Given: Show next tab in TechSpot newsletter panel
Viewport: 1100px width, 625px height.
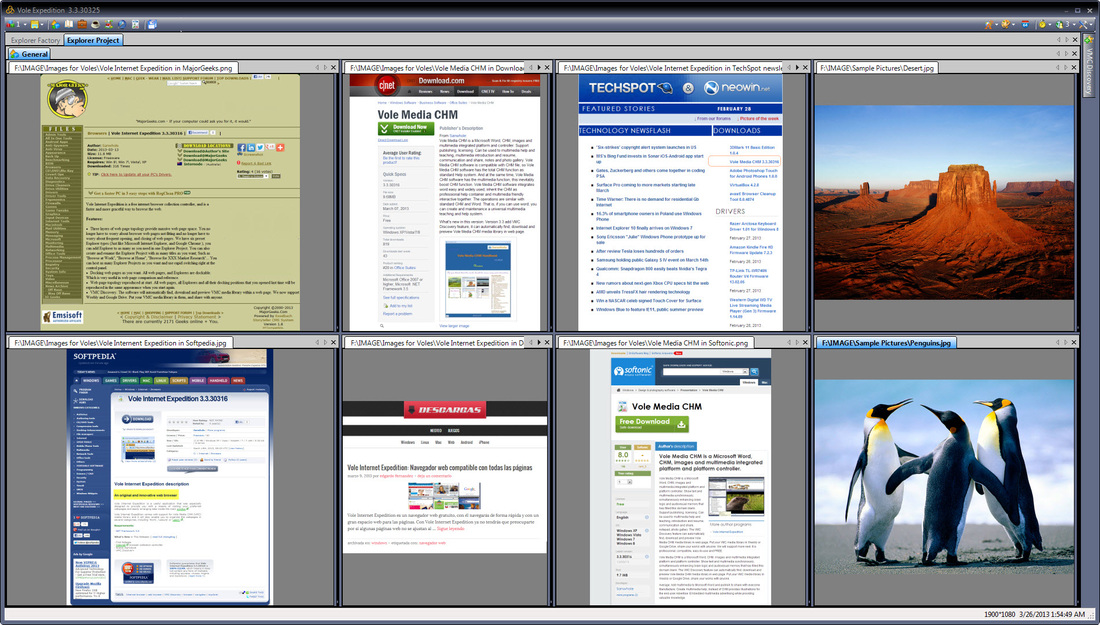Looking at the screenshot, I should click(x=797, y=68).
